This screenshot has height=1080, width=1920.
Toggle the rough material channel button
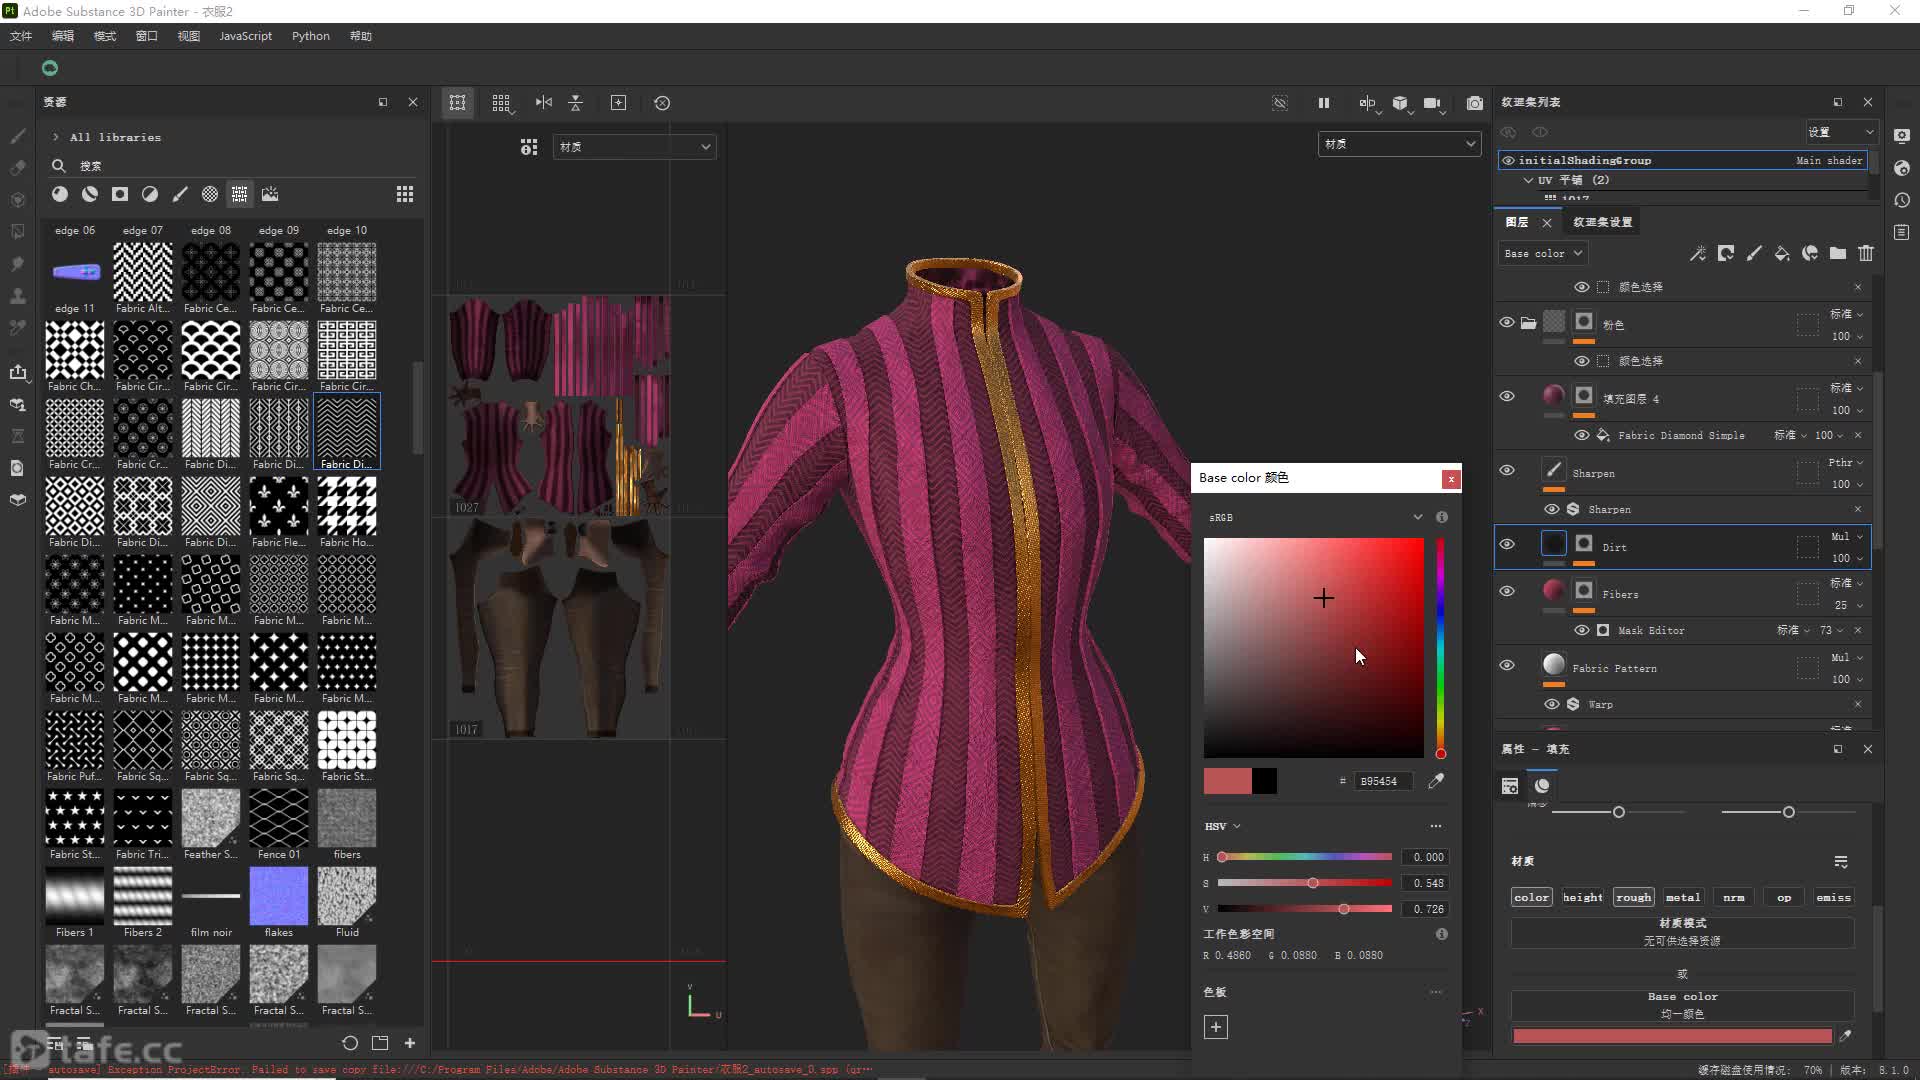tap(1633, 897)
